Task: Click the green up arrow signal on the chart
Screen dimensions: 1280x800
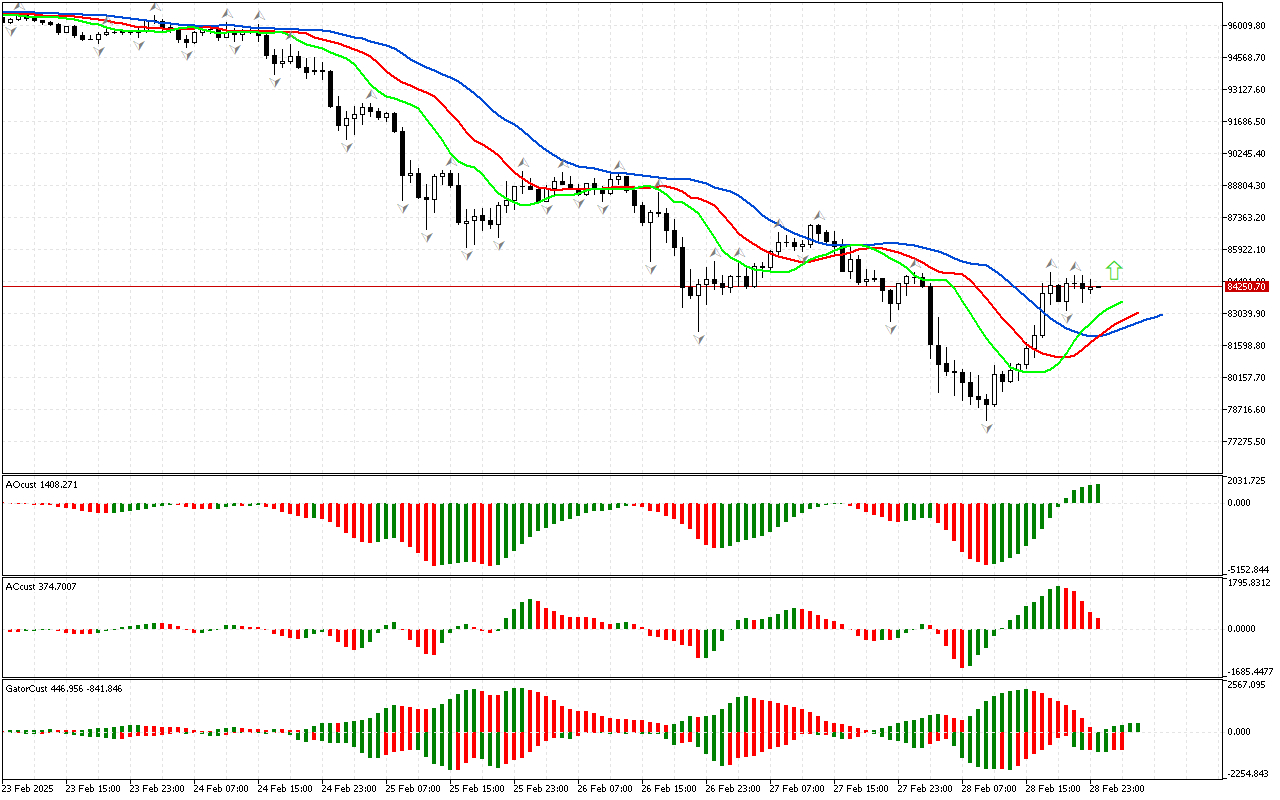Action: [x=1114, y=270]
